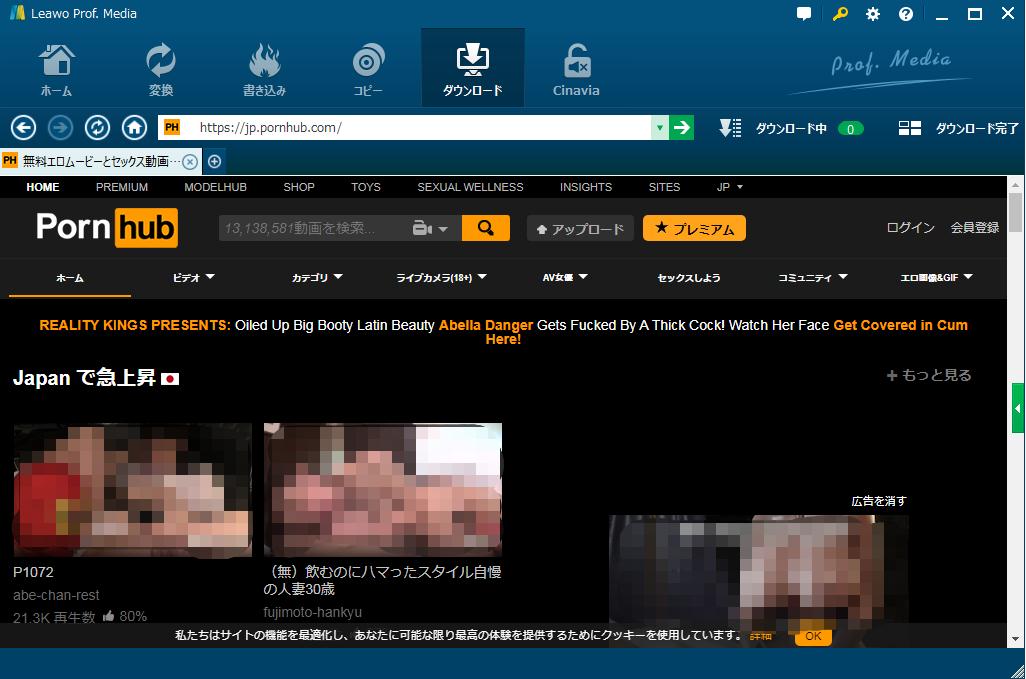Open the activation key icon
This screenshot has width=1026, height=679.
point(840,14)
